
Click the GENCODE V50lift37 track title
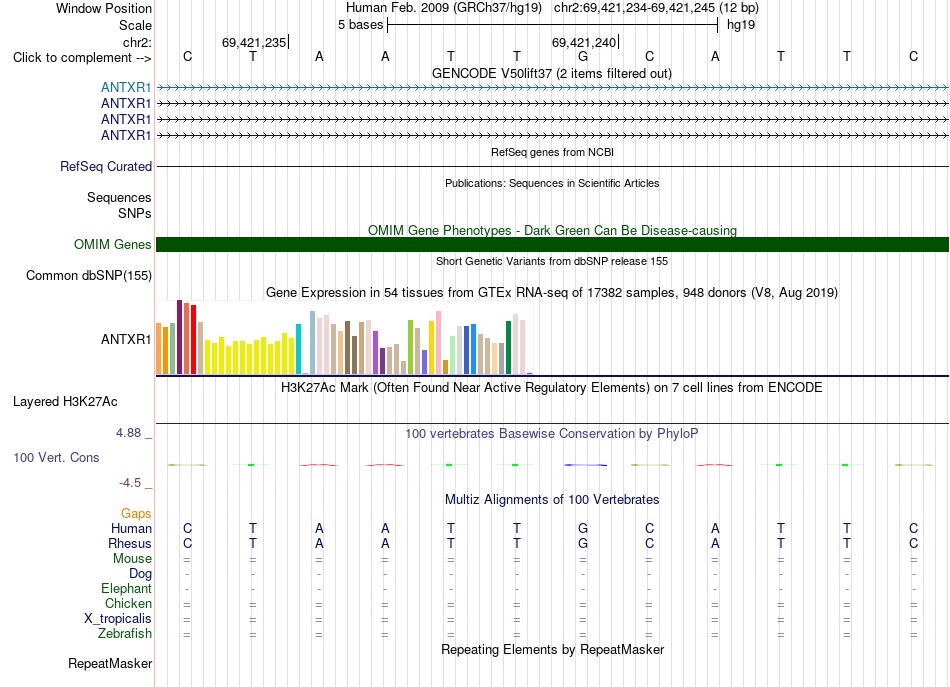pos(552,73)
